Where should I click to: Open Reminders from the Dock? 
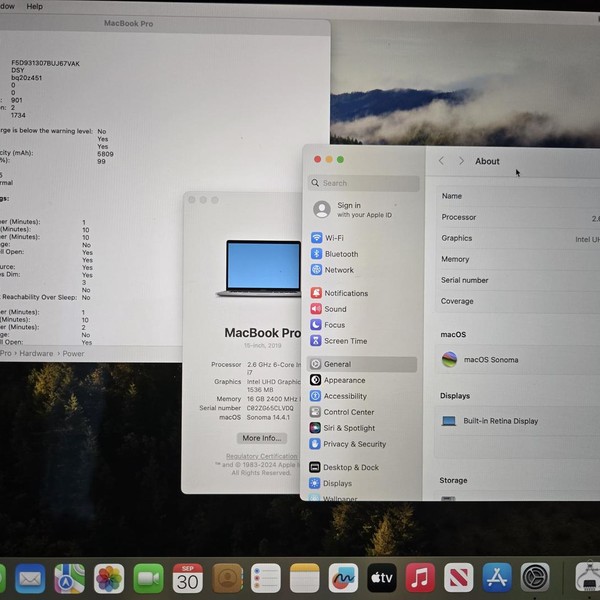(266, 578)
